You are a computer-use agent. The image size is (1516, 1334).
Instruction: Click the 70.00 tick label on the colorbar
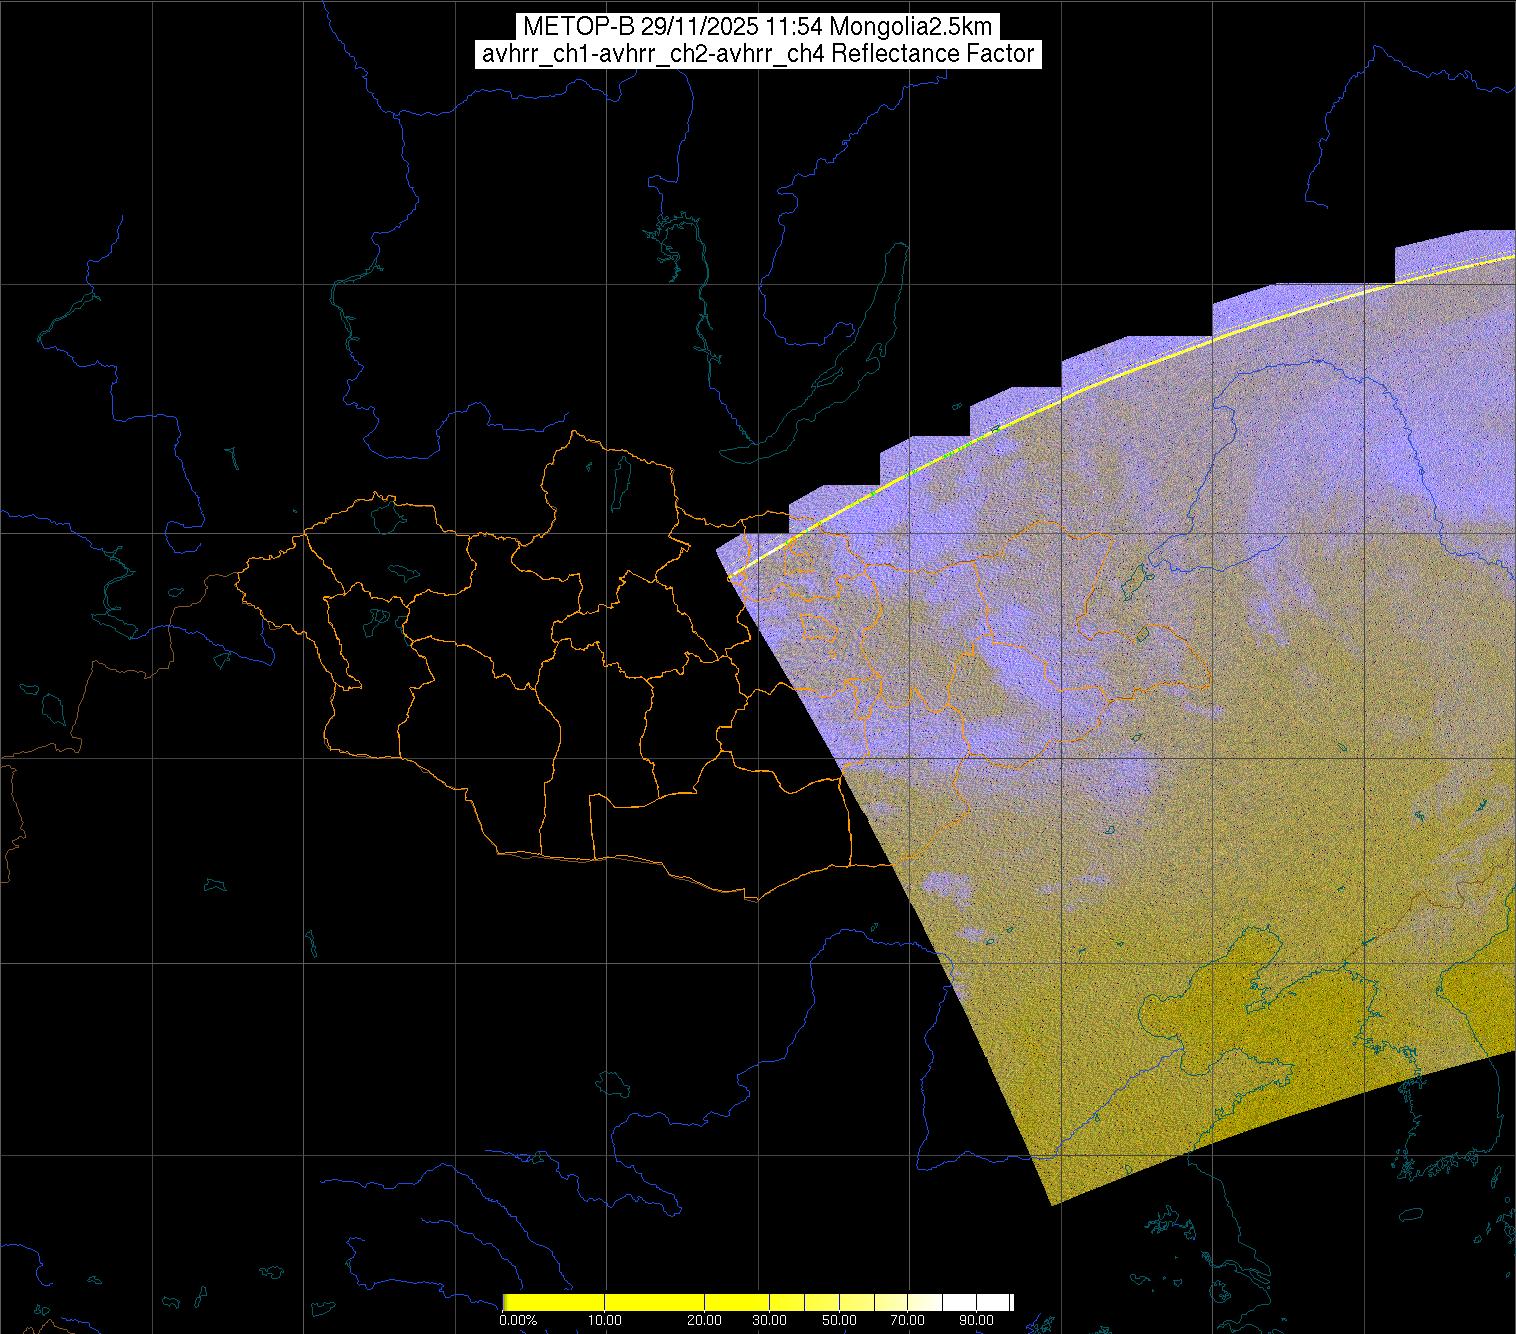pos(910,1320)
